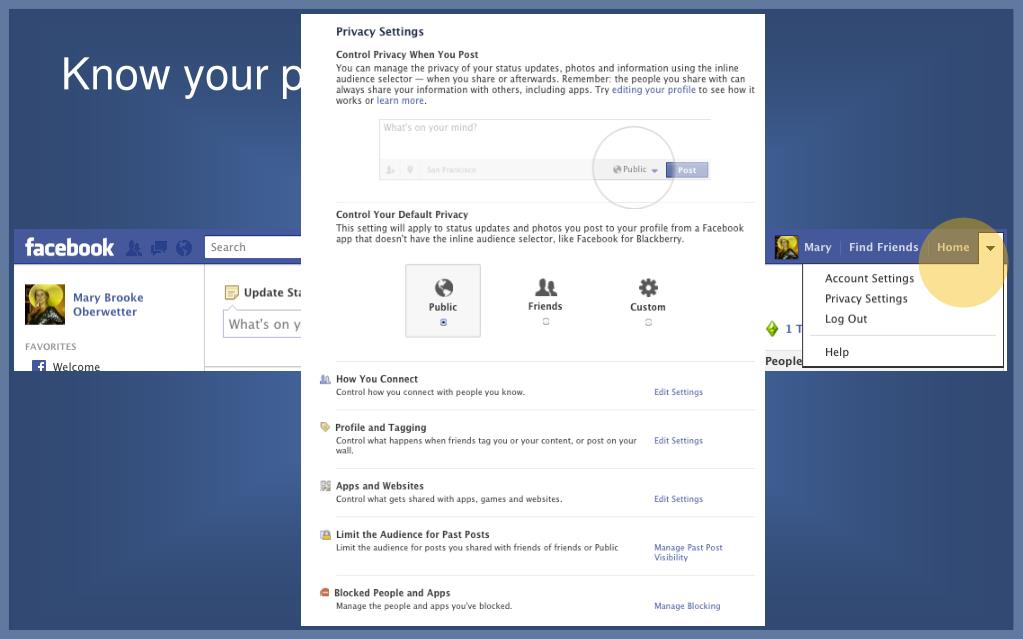Click the Mary profile name in header

(x=817, y=247)
